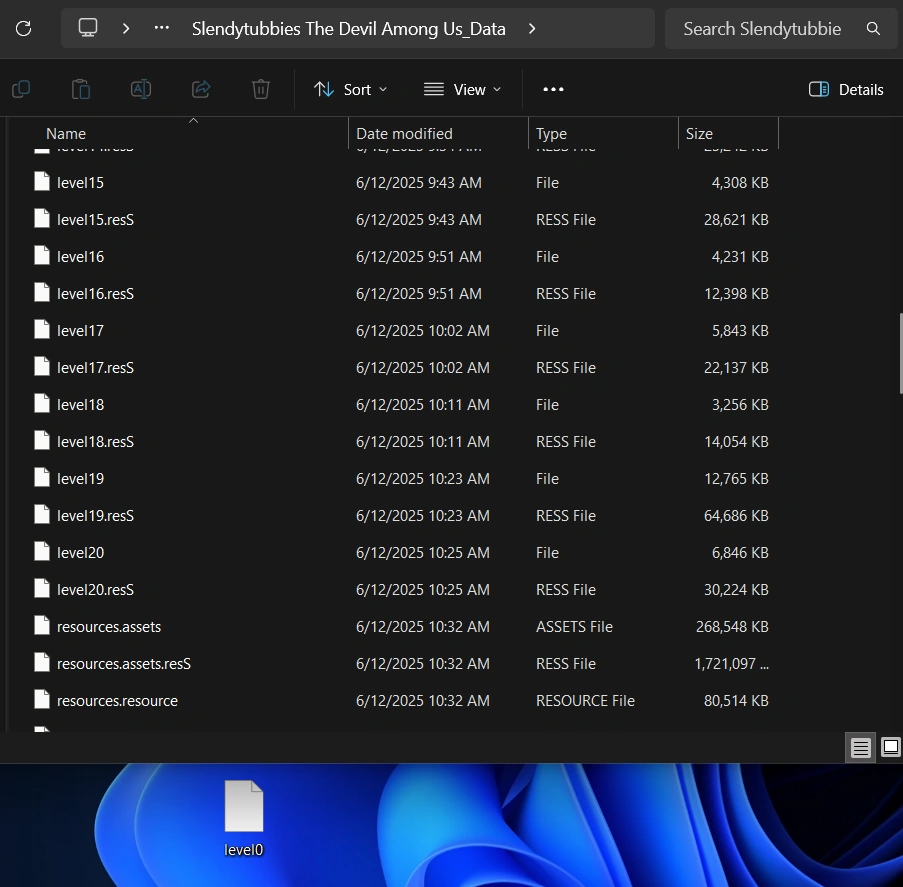The height and width of the screenshot is (887, 903).
Task: Switch to details list view layout
Action: click(860, 747)
